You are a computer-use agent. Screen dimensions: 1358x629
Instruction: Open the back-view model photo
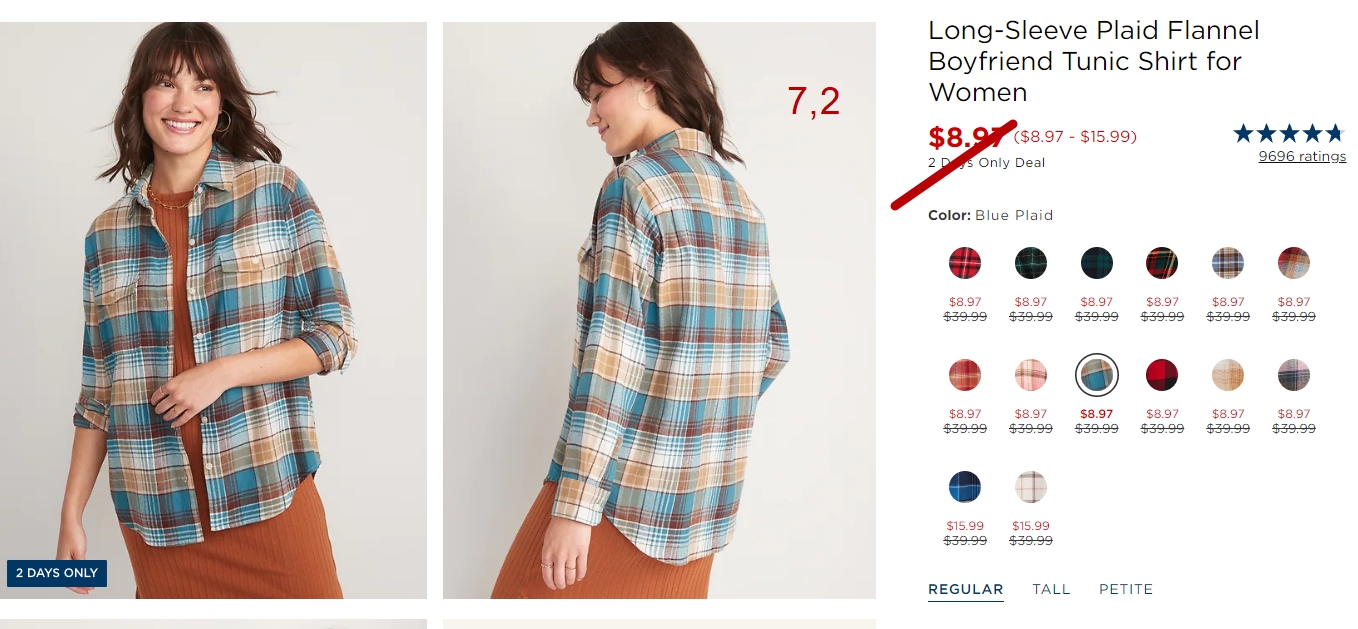[x=659, y=310]
